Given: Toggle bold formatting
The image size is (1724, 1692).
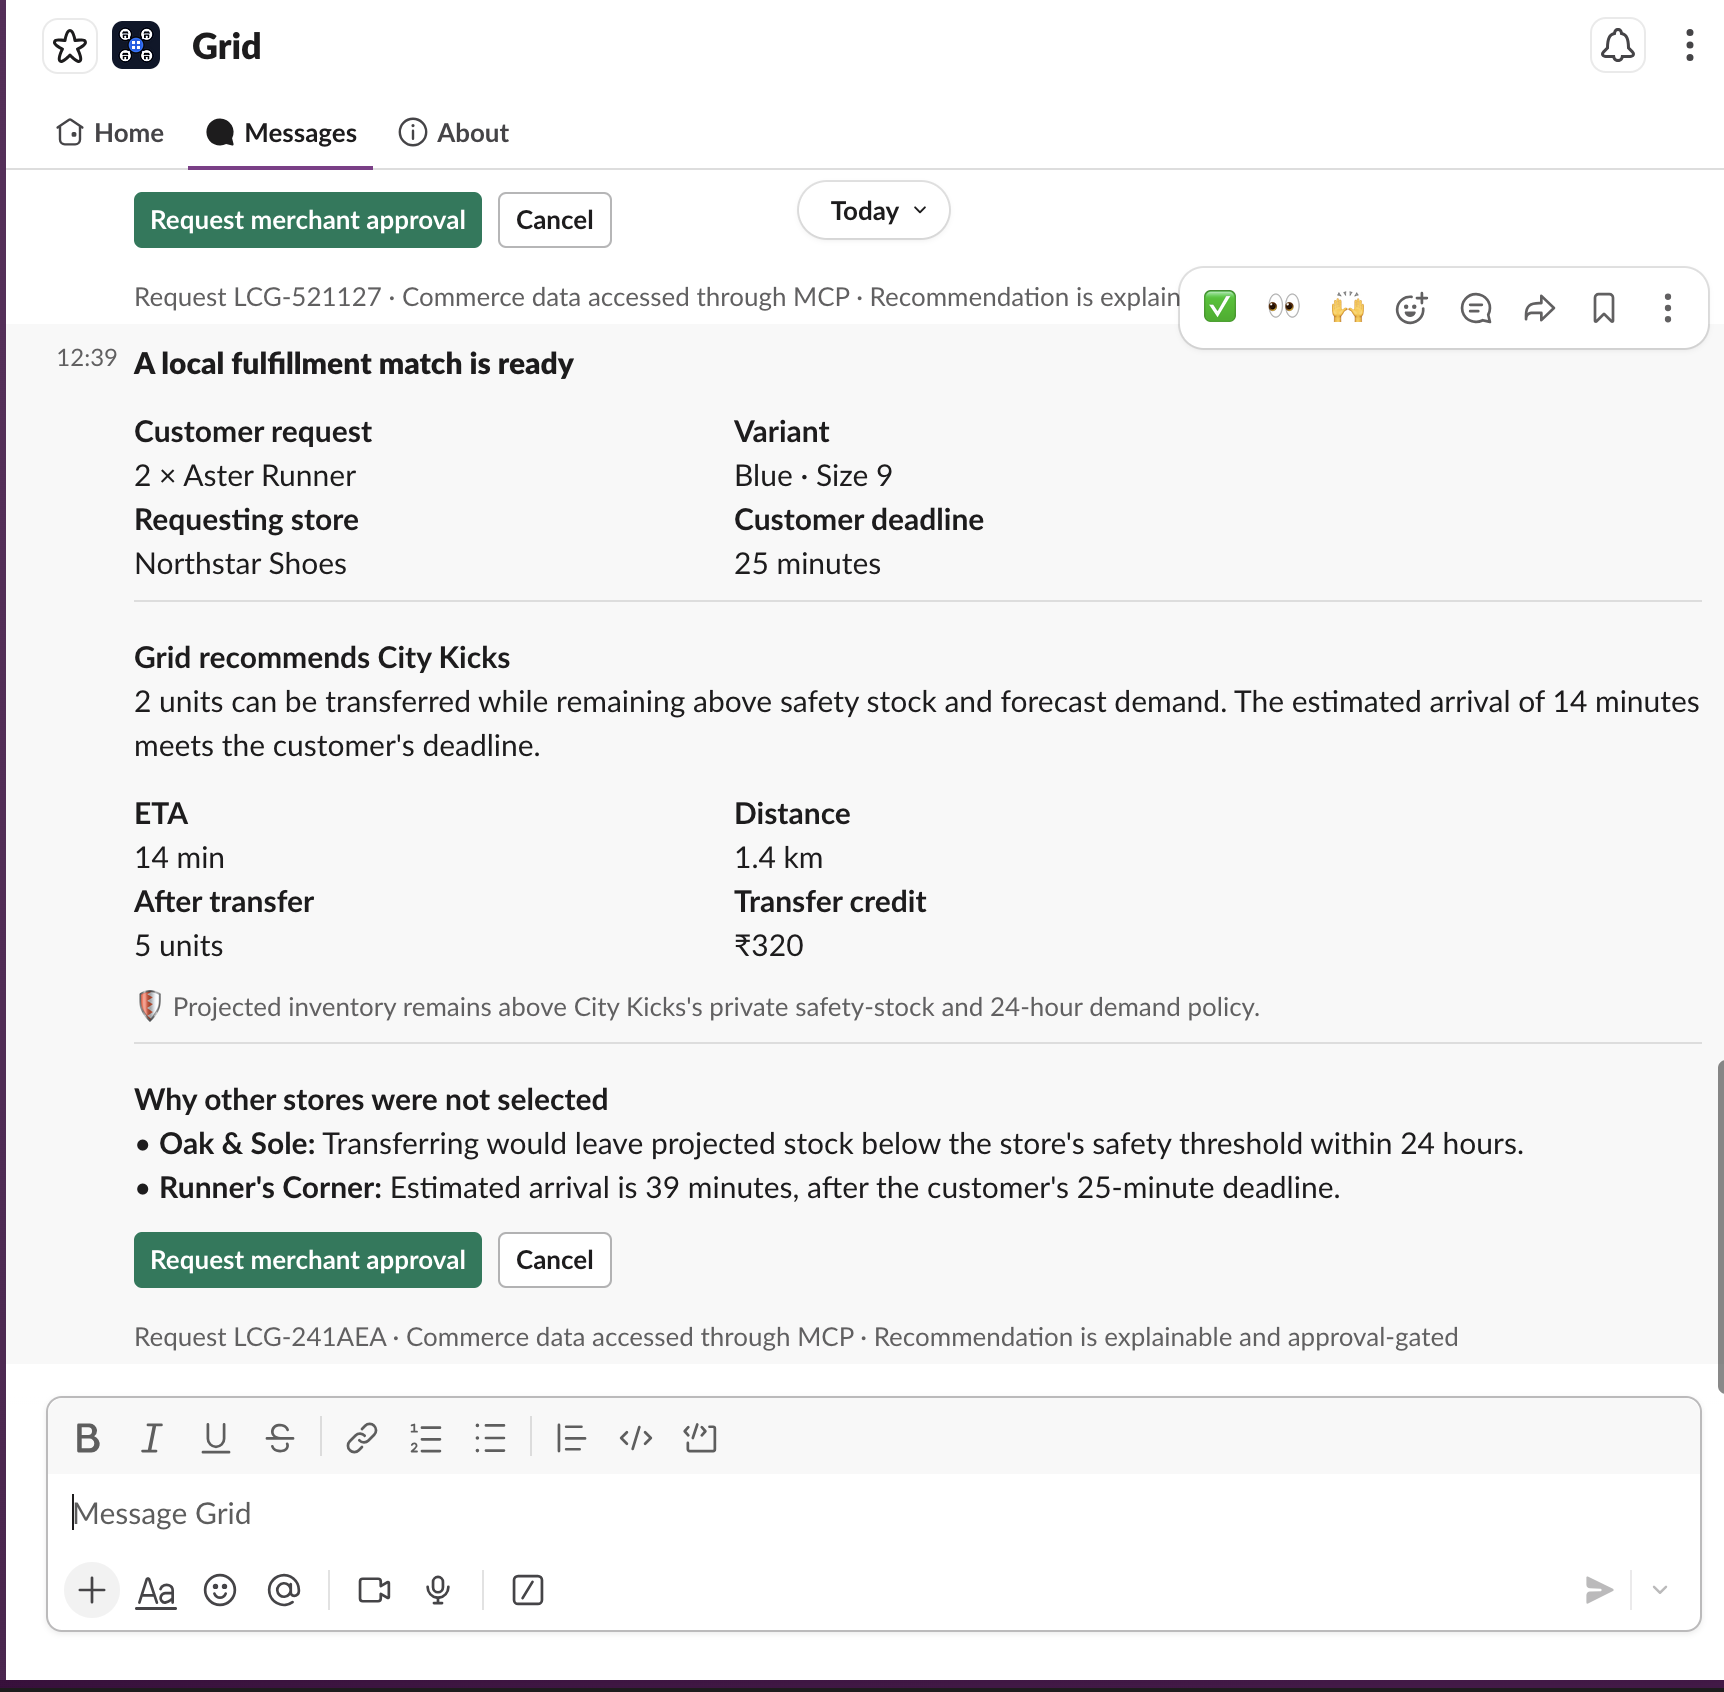Looking at the screenshot, I should pos(88,1438).
